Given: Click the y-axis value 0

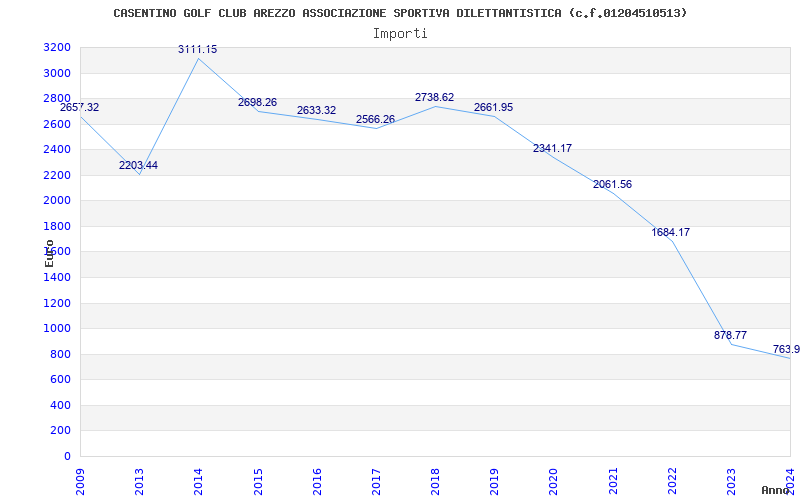Looking at the screenshot, I should 67,456.
